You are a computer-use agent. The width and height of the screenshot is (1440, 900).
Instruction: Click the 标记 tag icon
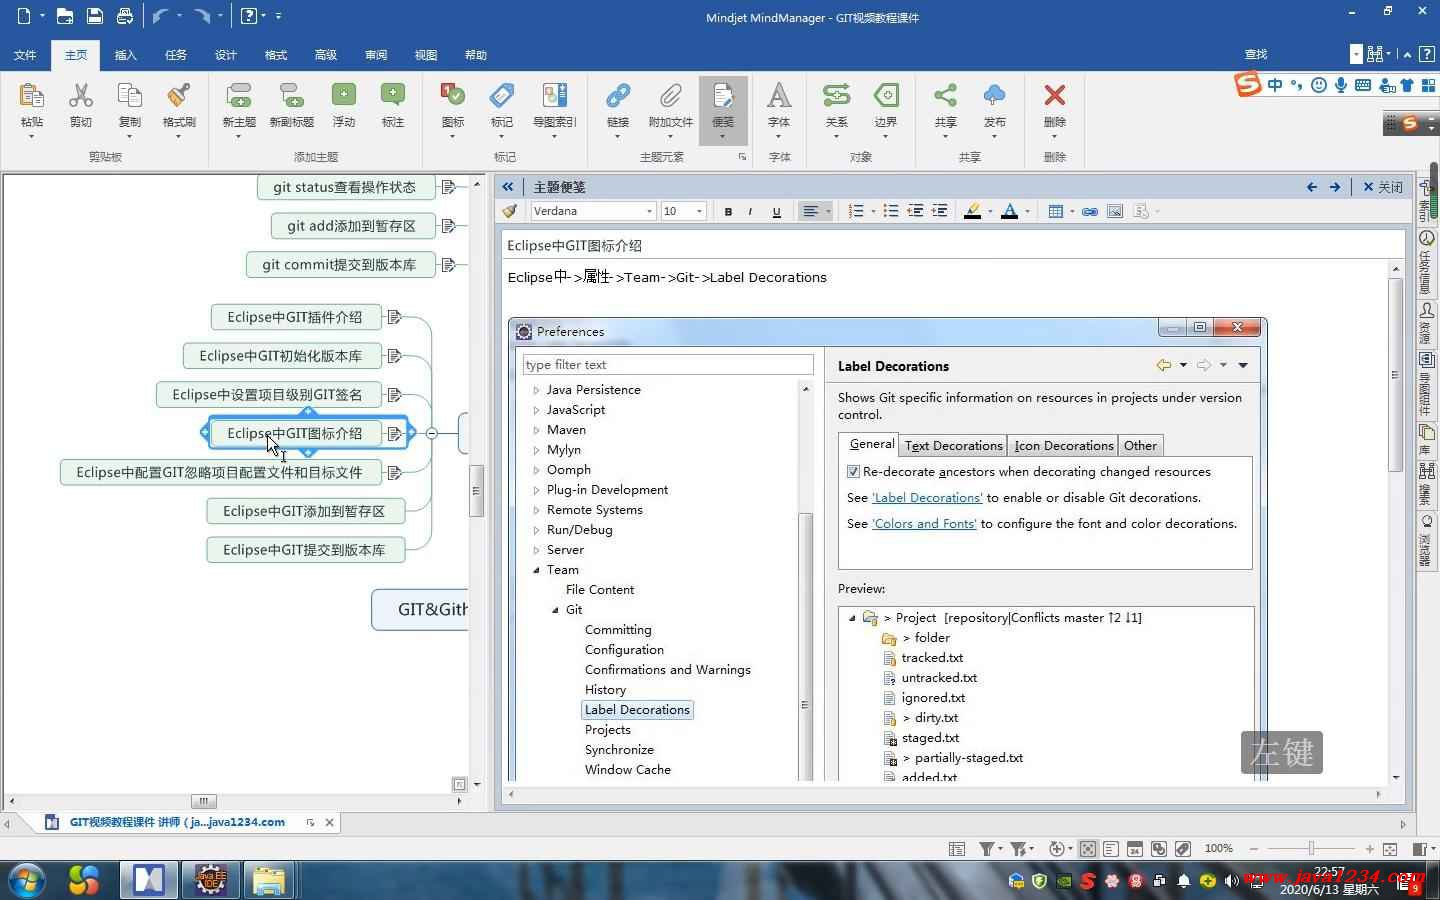502,95
